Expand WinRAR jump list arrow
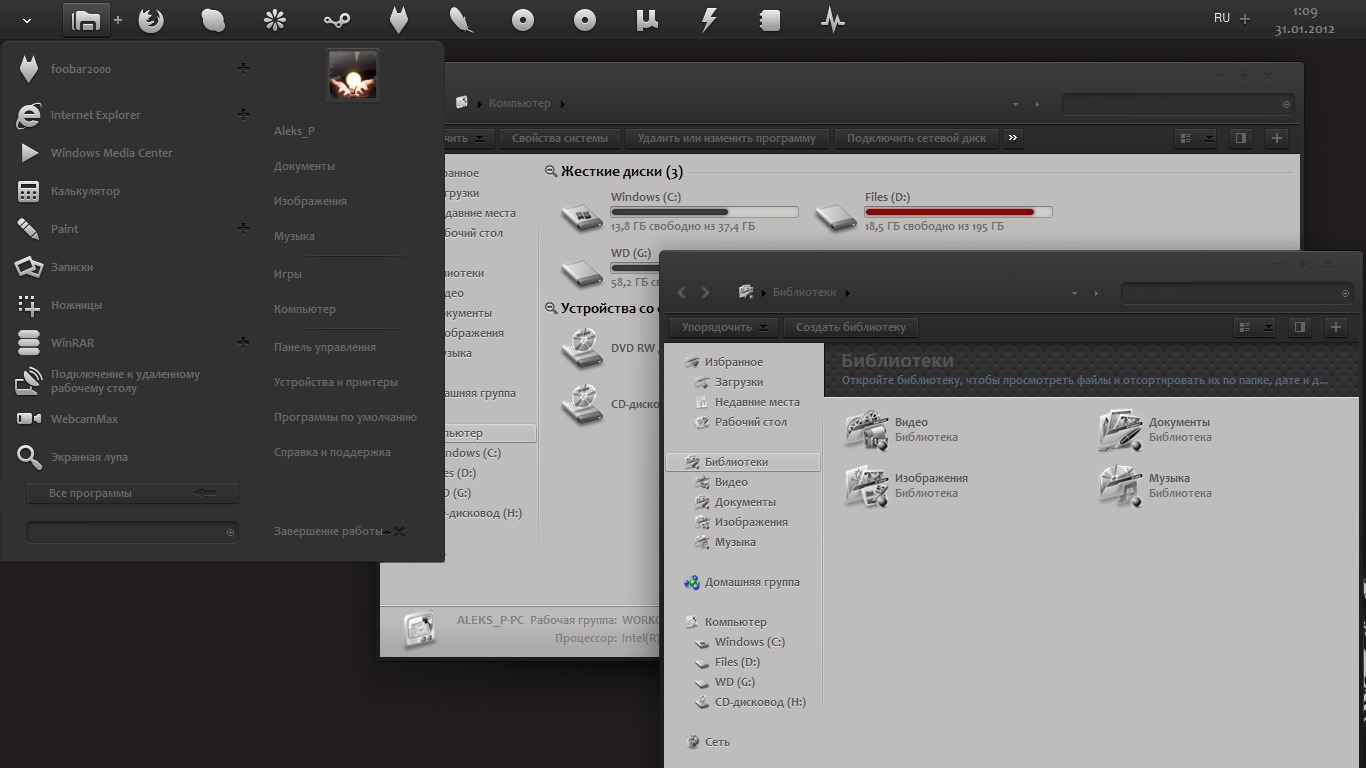The image size is (1366, 768). (x=242, y=342)
